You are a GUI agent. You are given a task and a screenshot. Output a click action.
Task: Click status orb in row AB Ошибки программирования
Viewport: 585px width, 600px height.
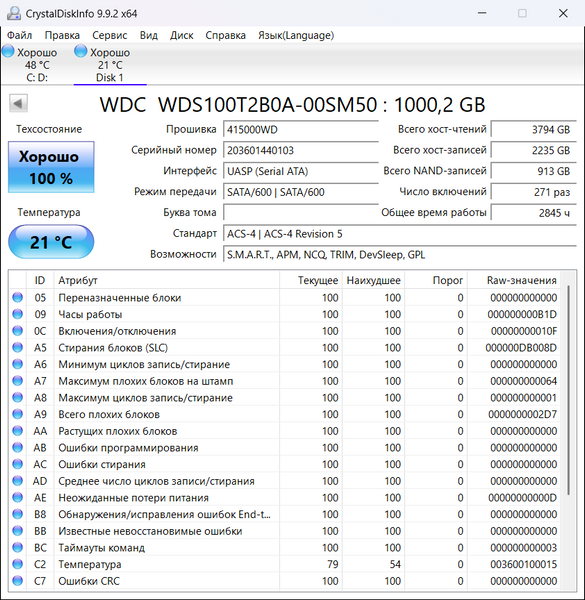(x=18, y=447)
